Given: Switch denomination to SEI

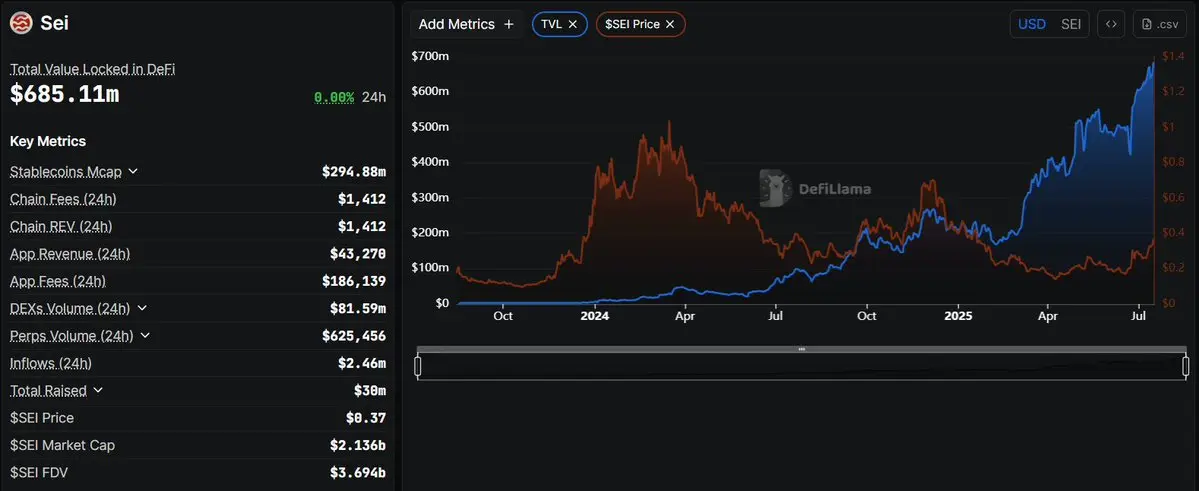Looking at the screenshot, I should pyautogui.click(x=1071, y=24).
